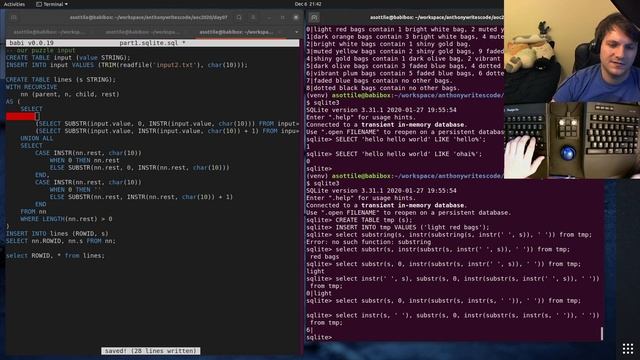Open the tab list dropdown arrow
This screenshot has width=640, height=360.
296,32
